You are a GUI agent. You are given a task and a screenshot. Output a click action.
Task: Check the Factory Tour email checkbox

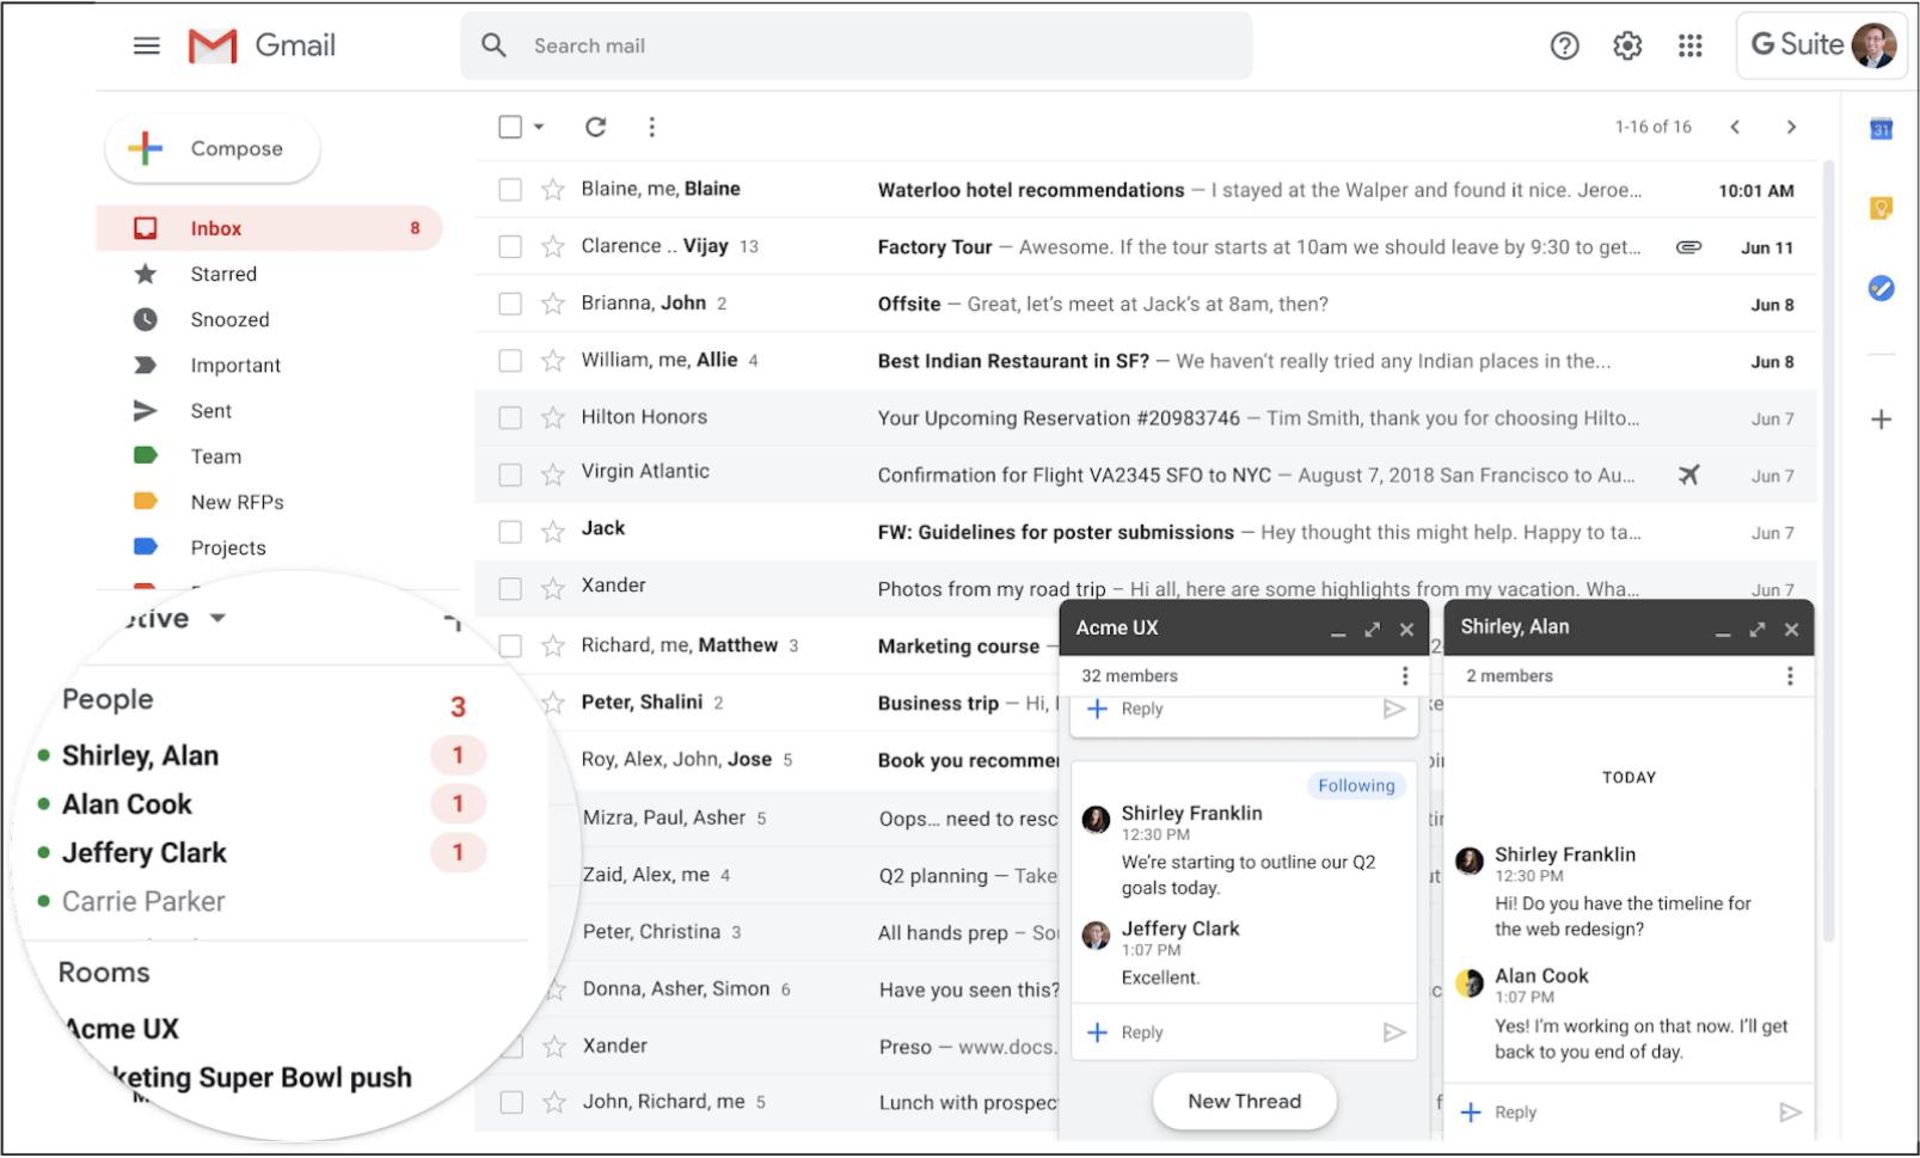tap(510, 246)
